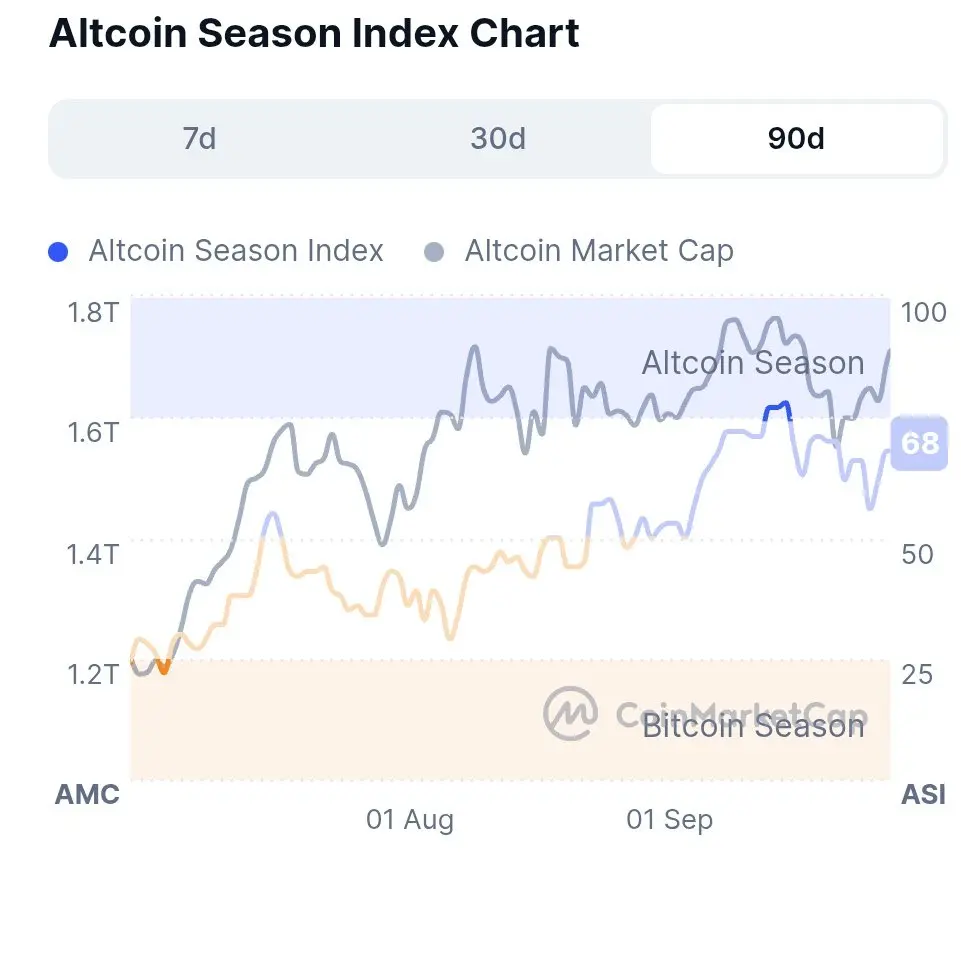This screenshot has height=966, width=961.
Task: Click the Altcoin Season zone label
Action: 752,363
